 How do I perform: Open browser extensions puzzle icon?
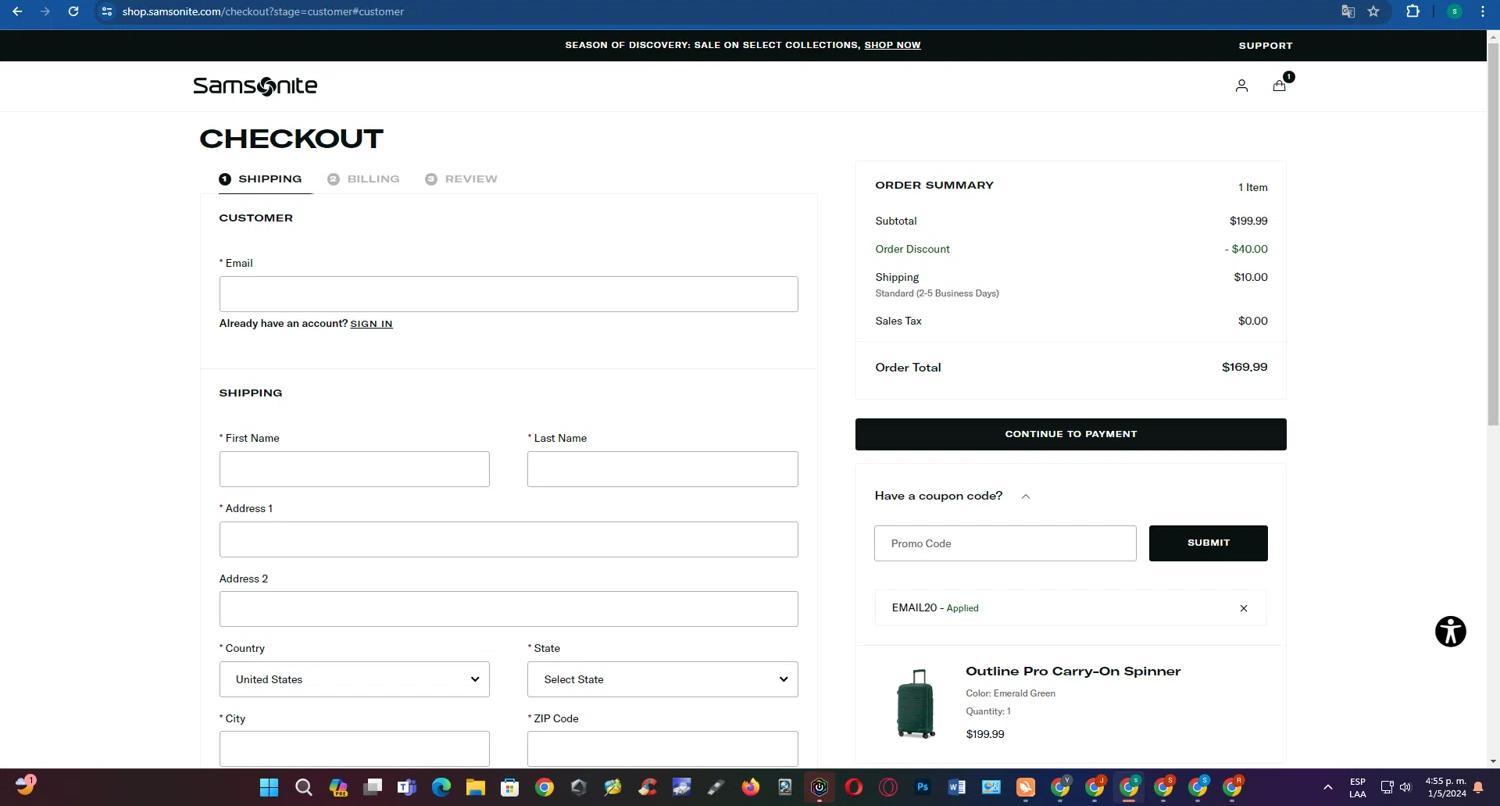[1412, 11]
